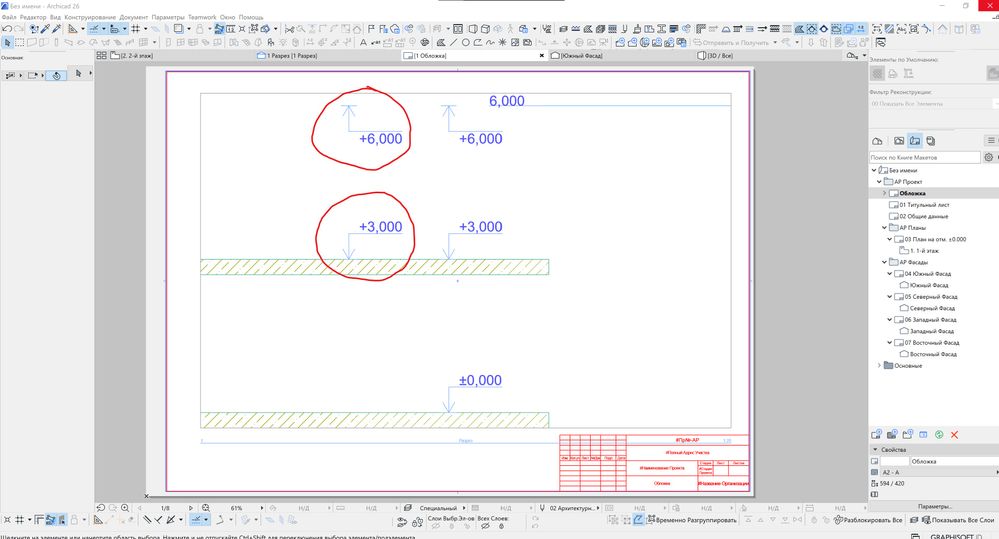Switch navigator to View Map icon
The image size is (999, 539).
pos(899,141)
